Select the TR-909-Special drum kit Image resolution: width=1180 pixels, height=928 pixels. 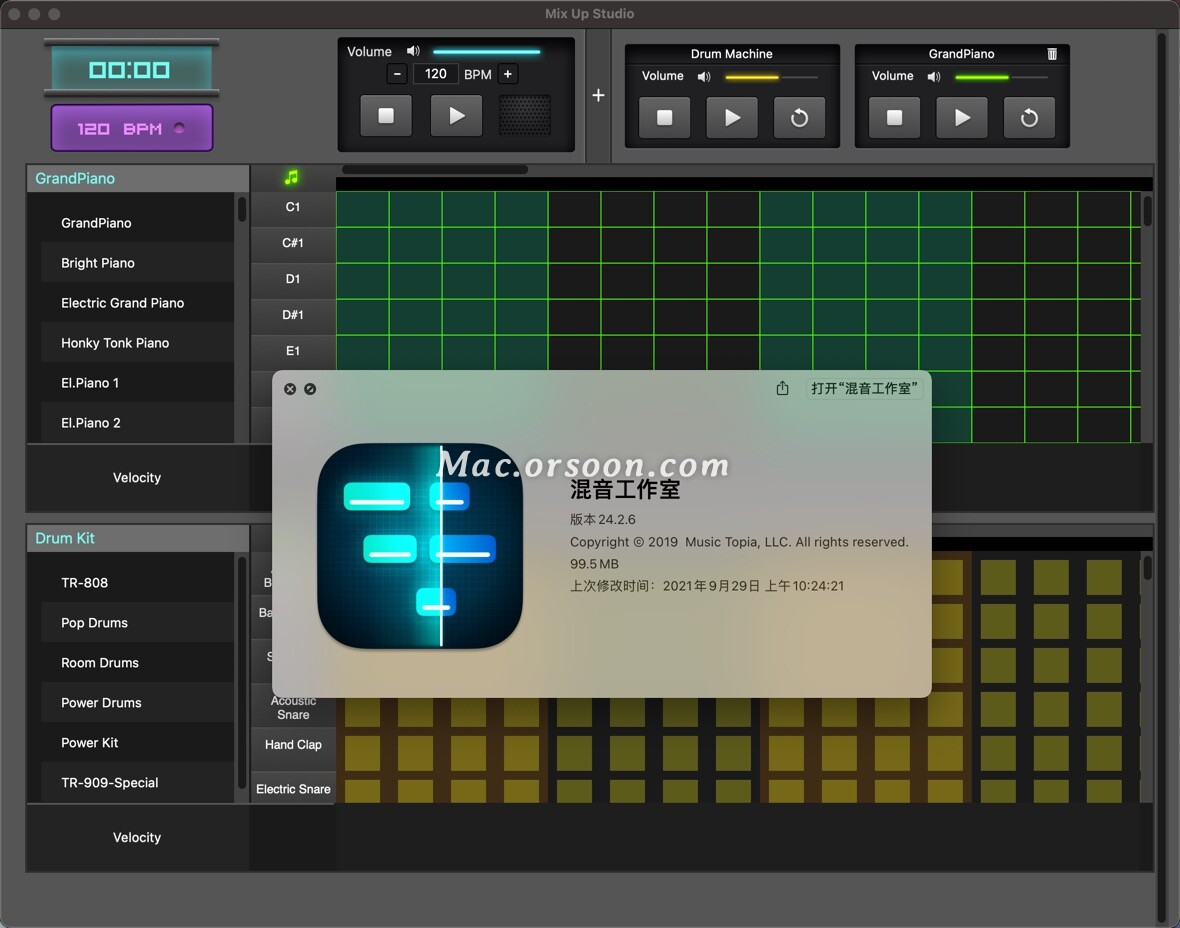137,782
